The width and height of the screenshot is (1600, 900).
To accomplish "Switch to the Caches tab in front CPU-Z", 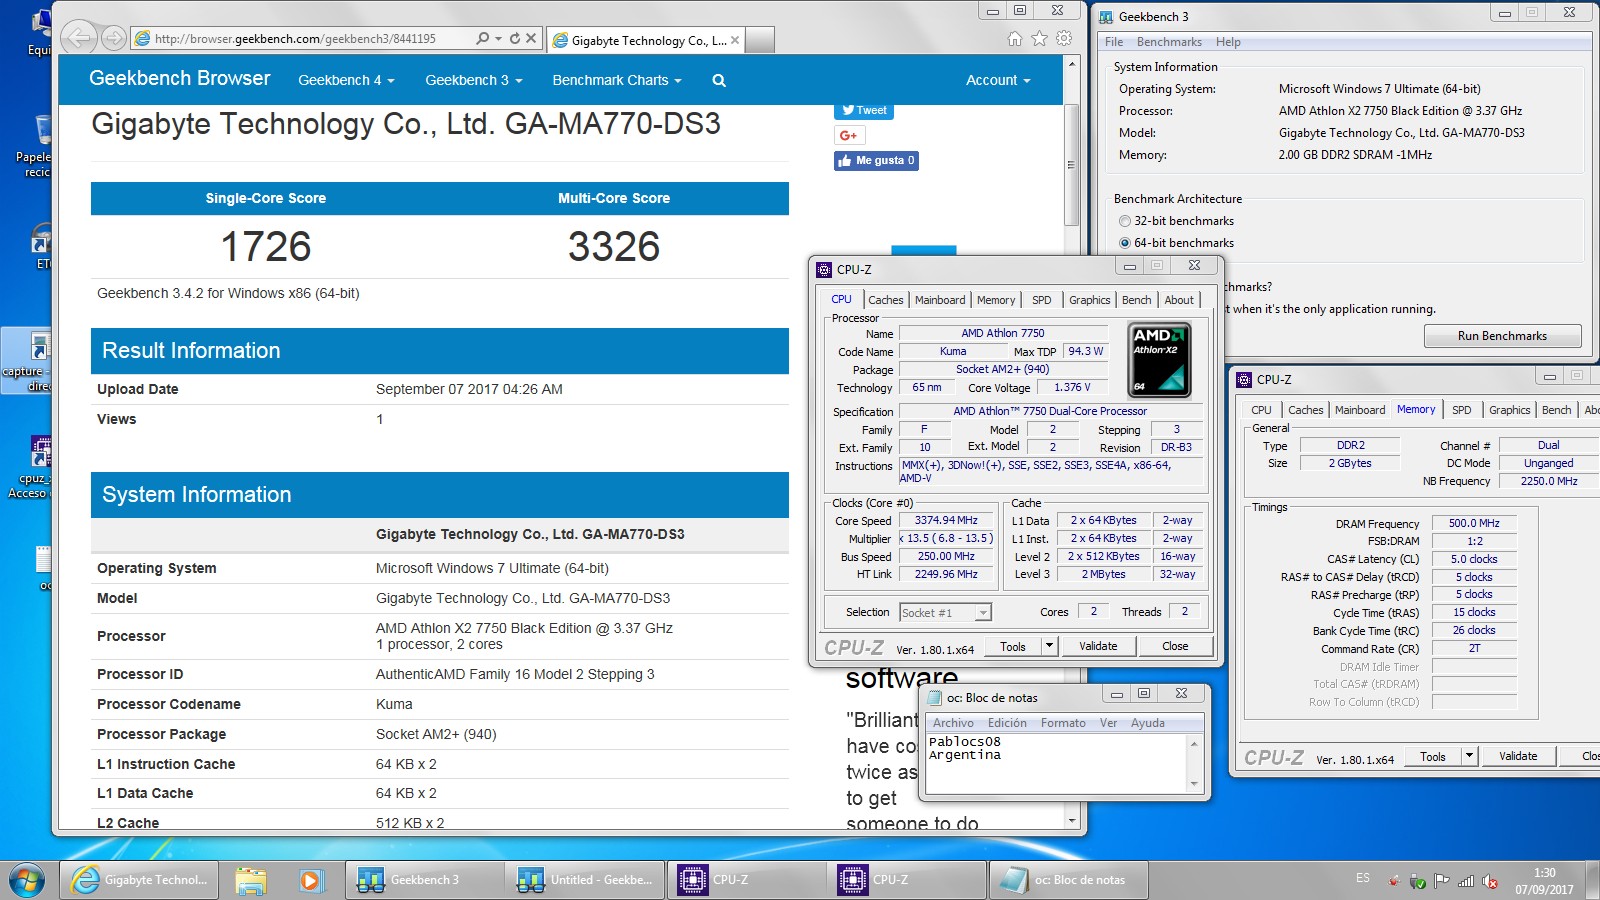I will point(885,300).
